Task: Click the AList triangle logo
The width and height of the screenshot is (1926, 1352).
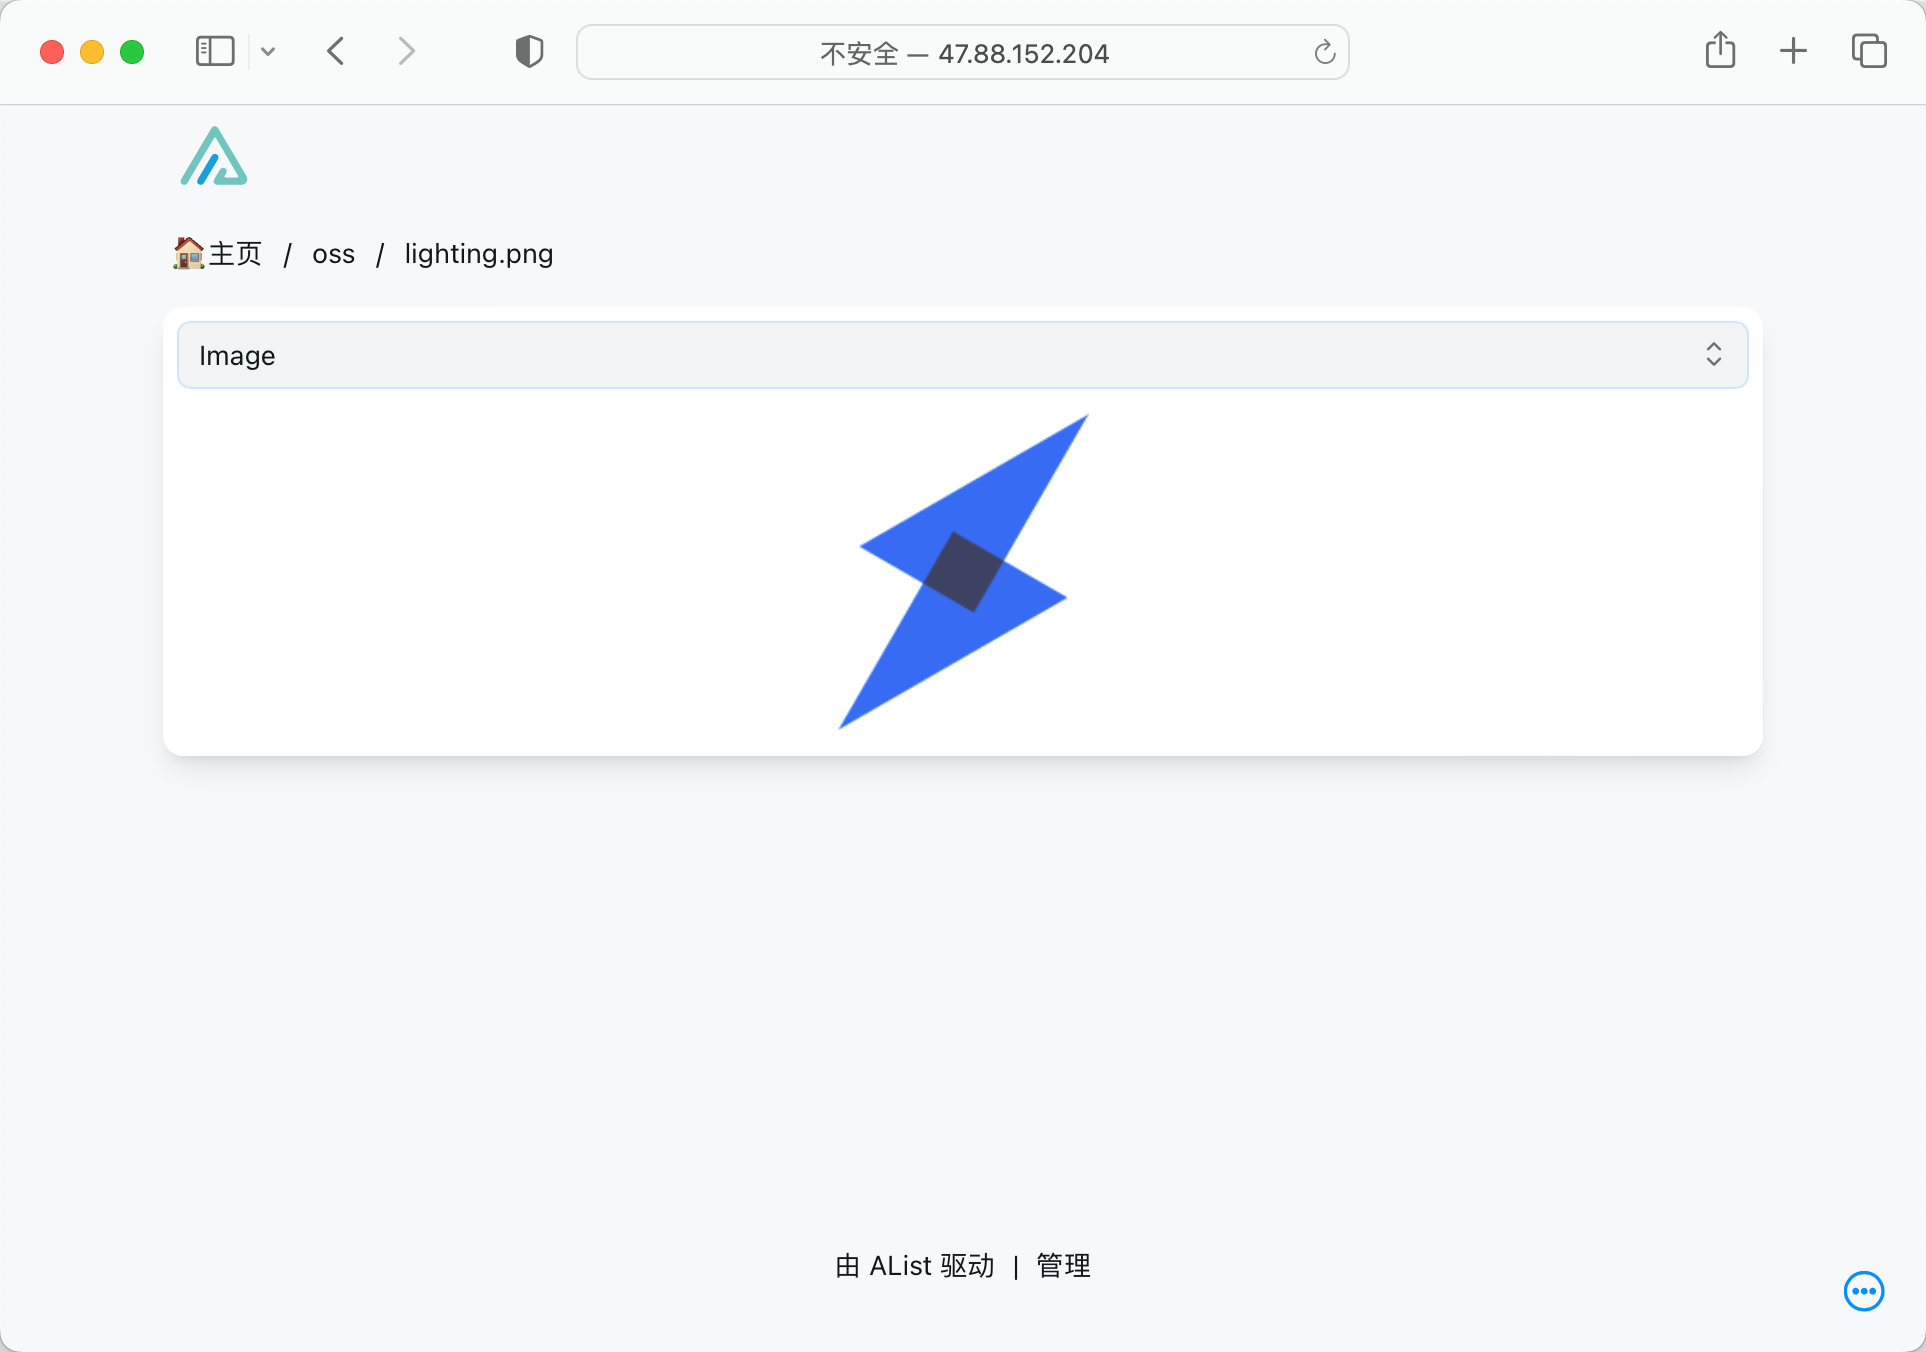Action: (214, 157)
